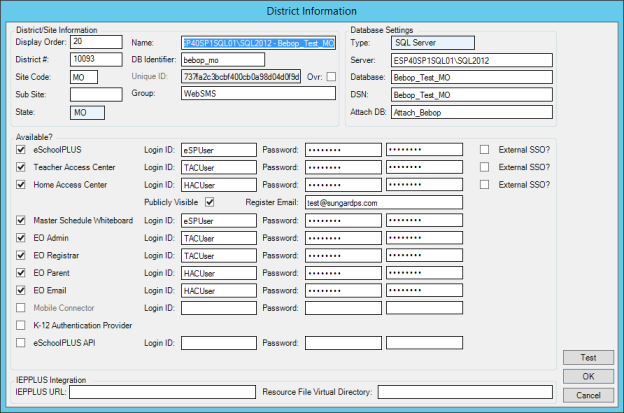Check the eSchoolPLUS API checkbox
624x413 pixels.
pyautogui.click(x=22, y=343)
